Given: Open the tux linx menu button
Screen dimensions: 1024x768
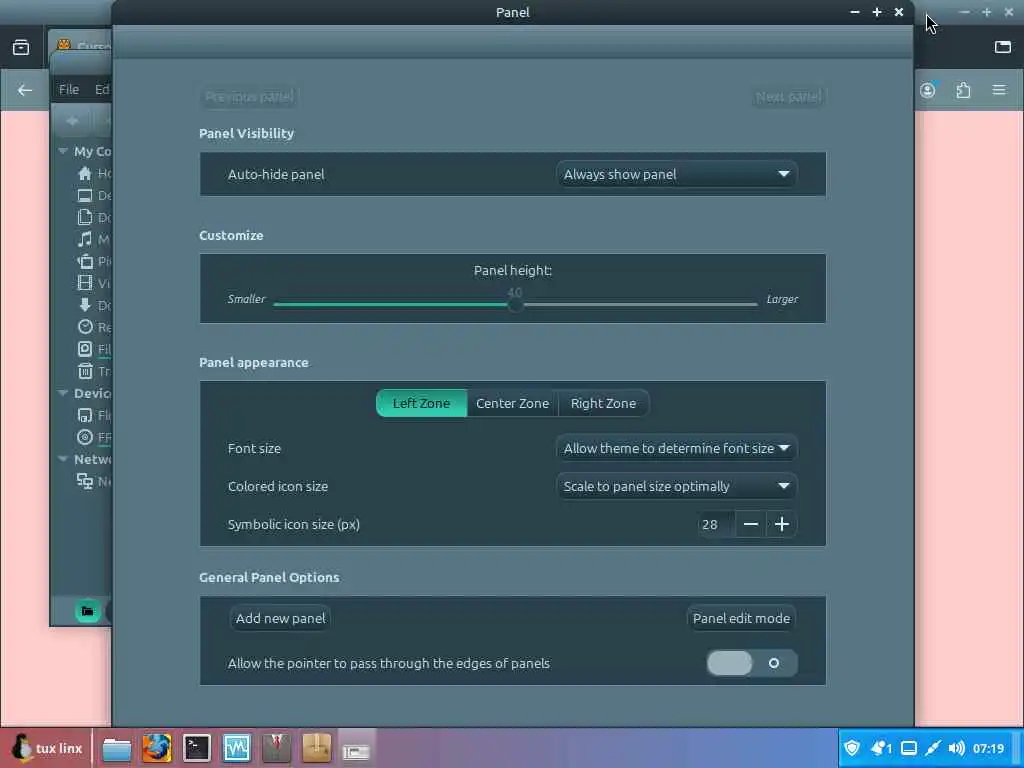Looking at the screenshot, I should coord(47,748).
